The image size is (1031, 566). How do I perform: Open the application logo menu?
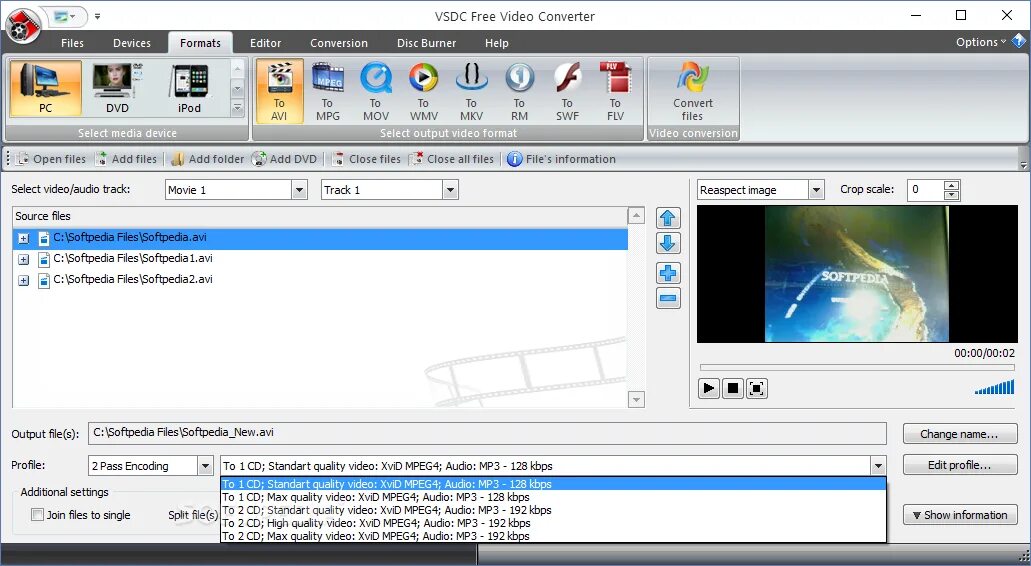tap(23, 25)
